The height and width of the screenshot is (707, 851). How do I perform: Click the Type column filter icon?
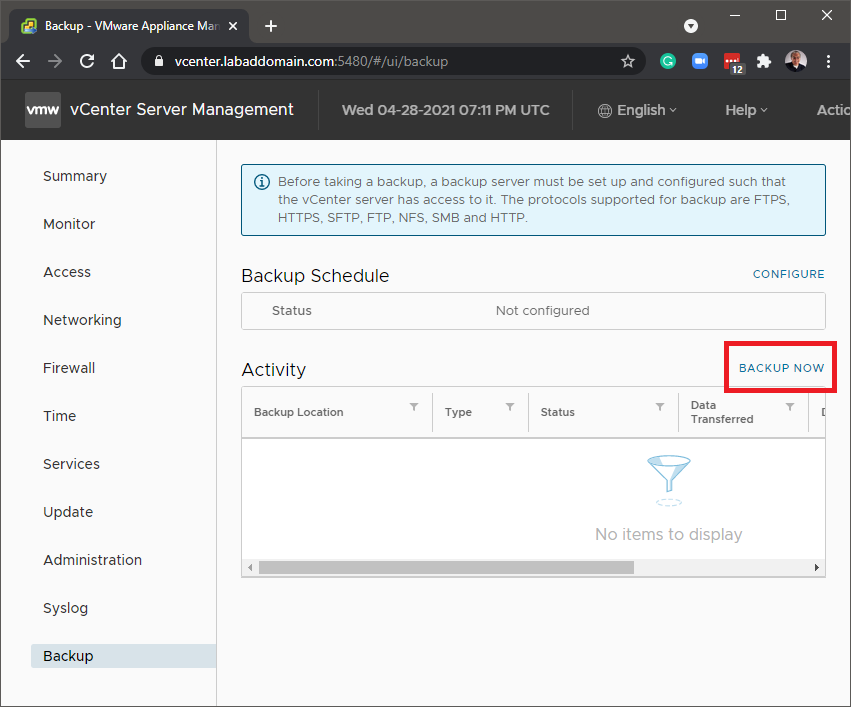(x=510, y=407)
